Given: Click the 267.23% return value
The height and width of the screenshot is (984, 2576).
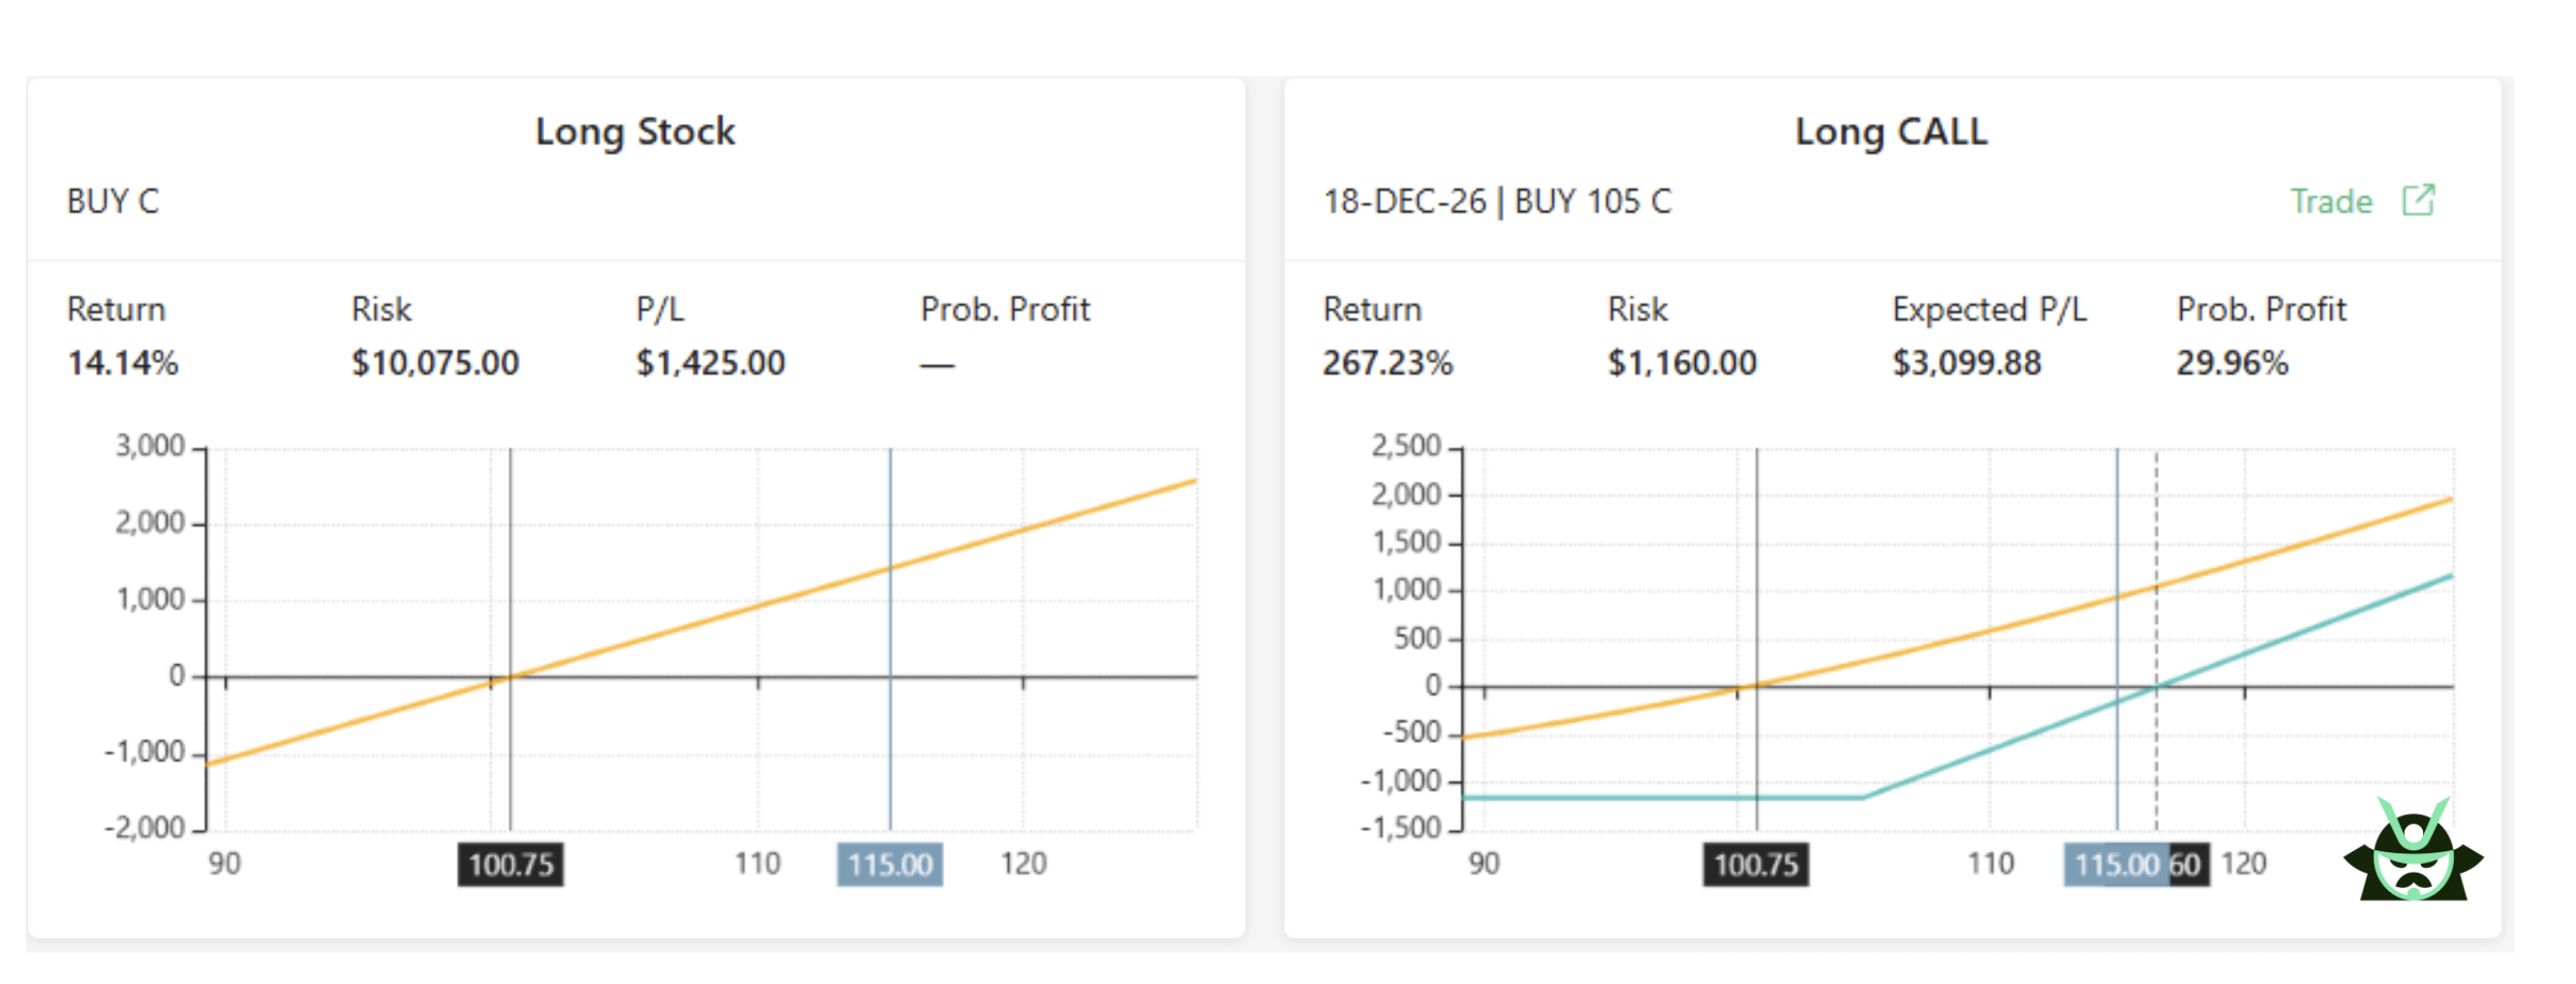Looking at the screenshot, I should pyautogui.click(x=1387, y=363).
